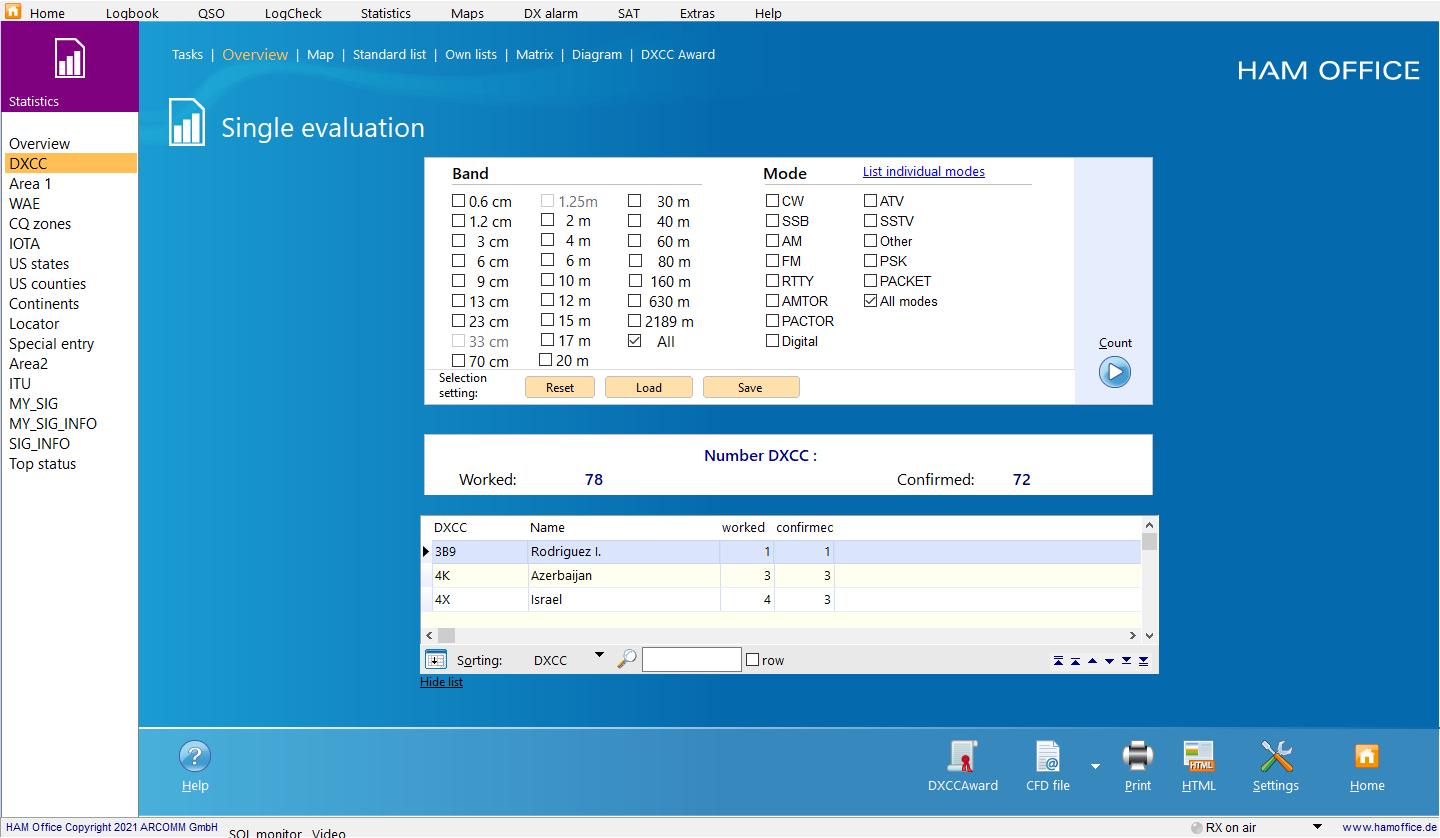Viewport: 1440px width, 838px height.
Task: Start counting with the Count play icon
Action: pyautogui.click(x=1114, y=372)
